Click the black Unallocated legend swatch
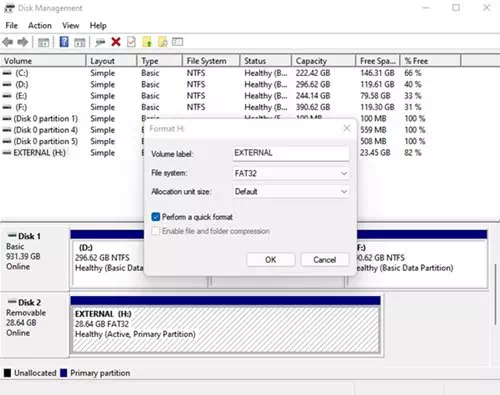Viewport: 500px width, 395px height. [x=7, y=373]
